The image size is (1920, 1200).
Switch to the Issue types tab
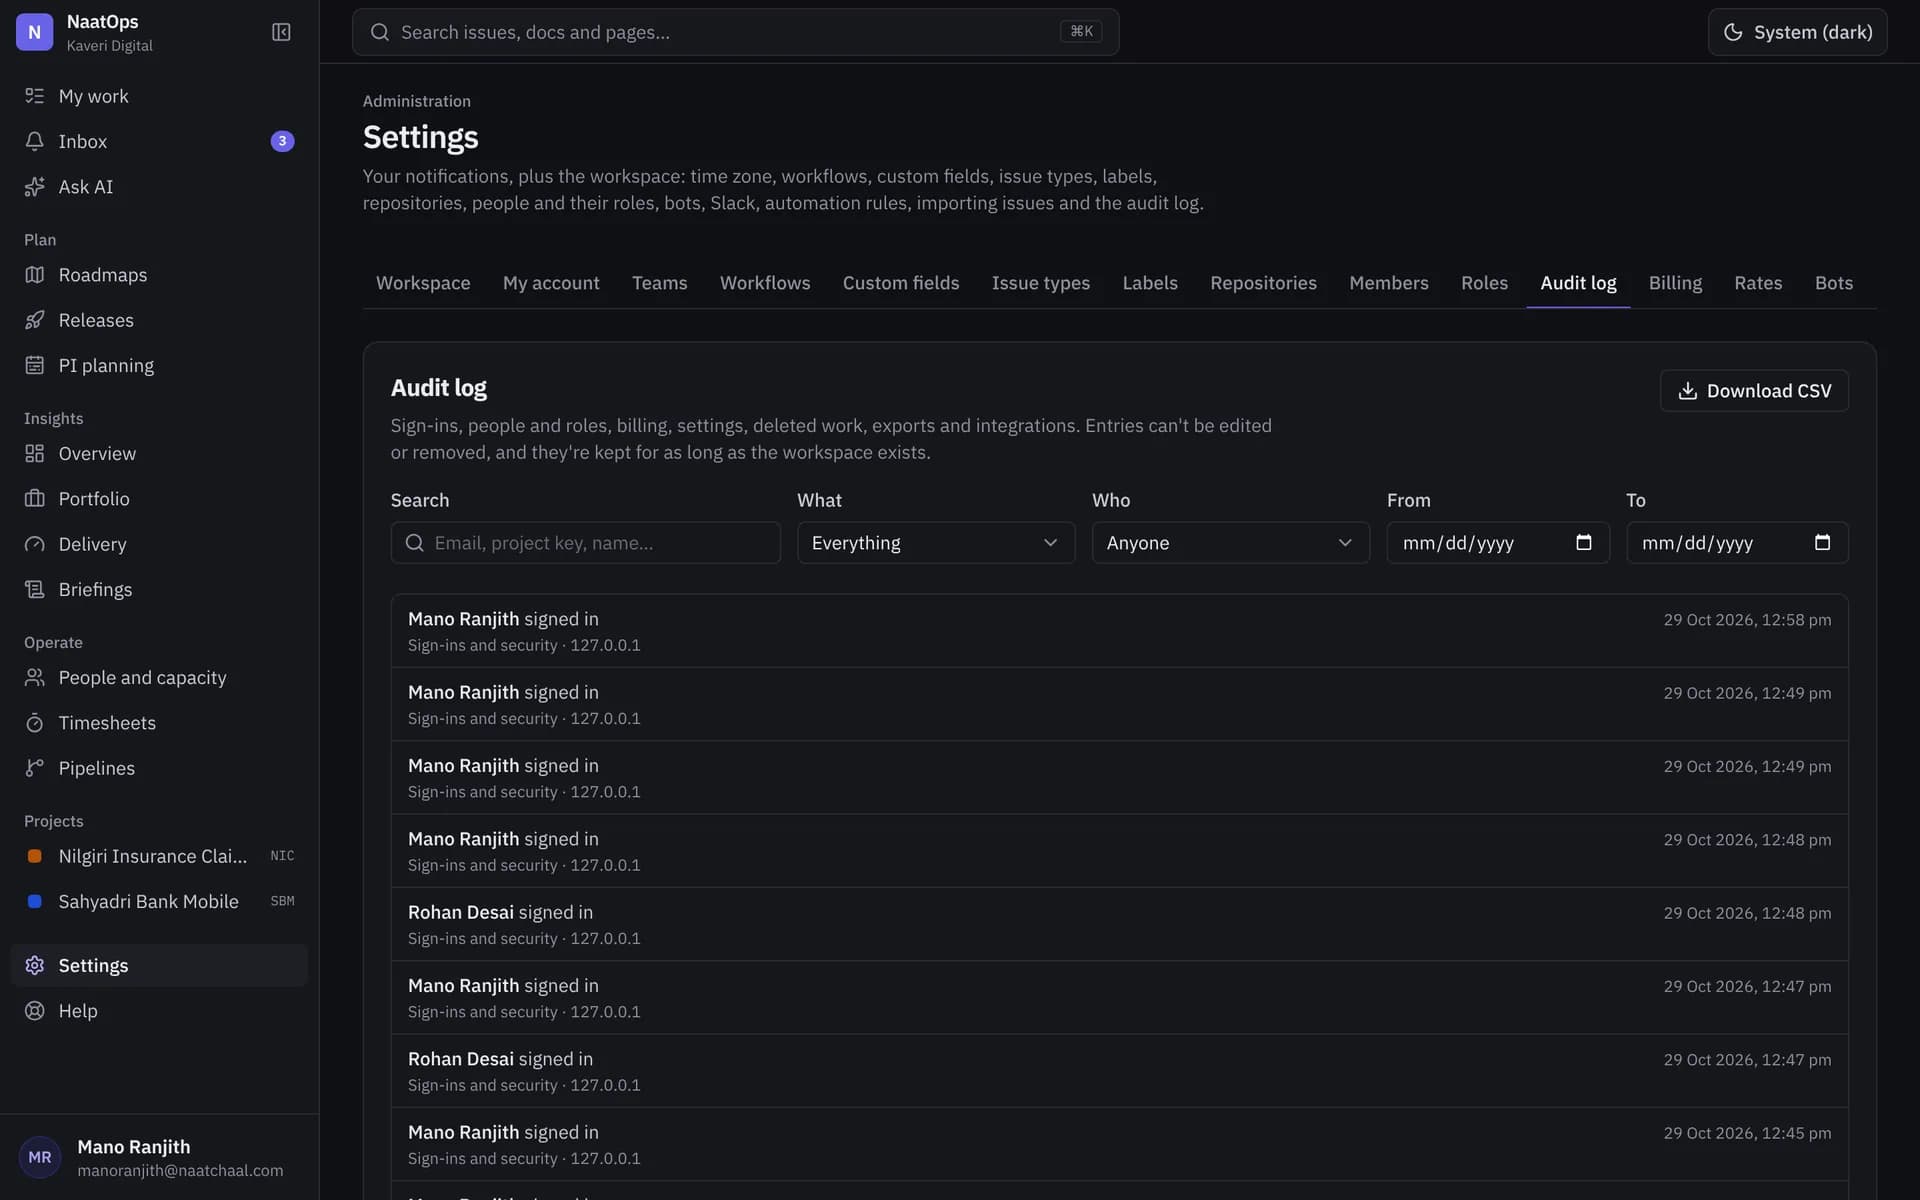point(1041,283)
